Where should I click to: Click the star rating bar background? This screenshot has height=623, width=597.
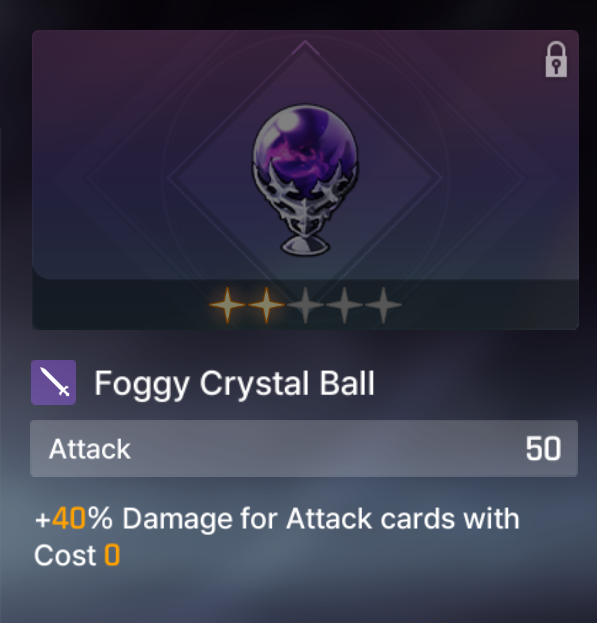click(305, 305)
